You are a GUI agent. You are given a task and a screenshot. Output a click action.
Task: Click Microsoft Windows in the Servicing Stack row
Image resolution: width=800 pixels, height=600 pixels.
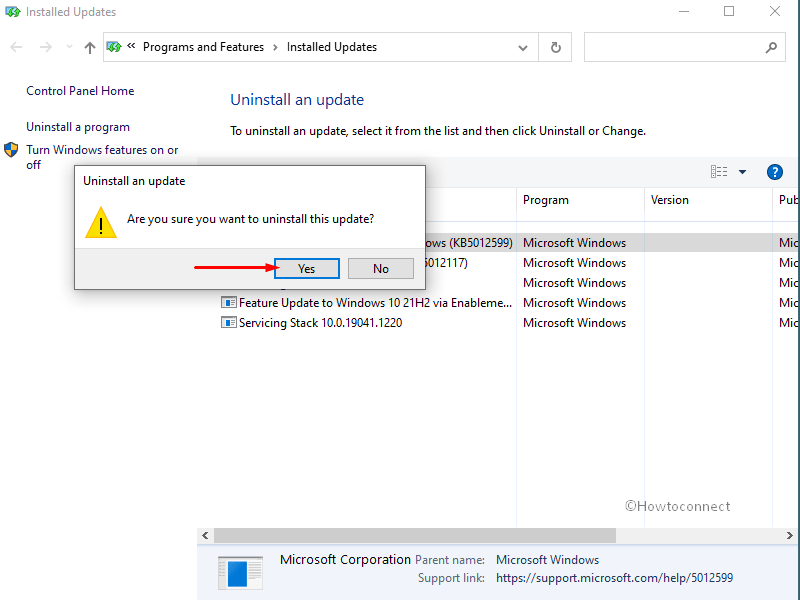click(x=574, y=323)
